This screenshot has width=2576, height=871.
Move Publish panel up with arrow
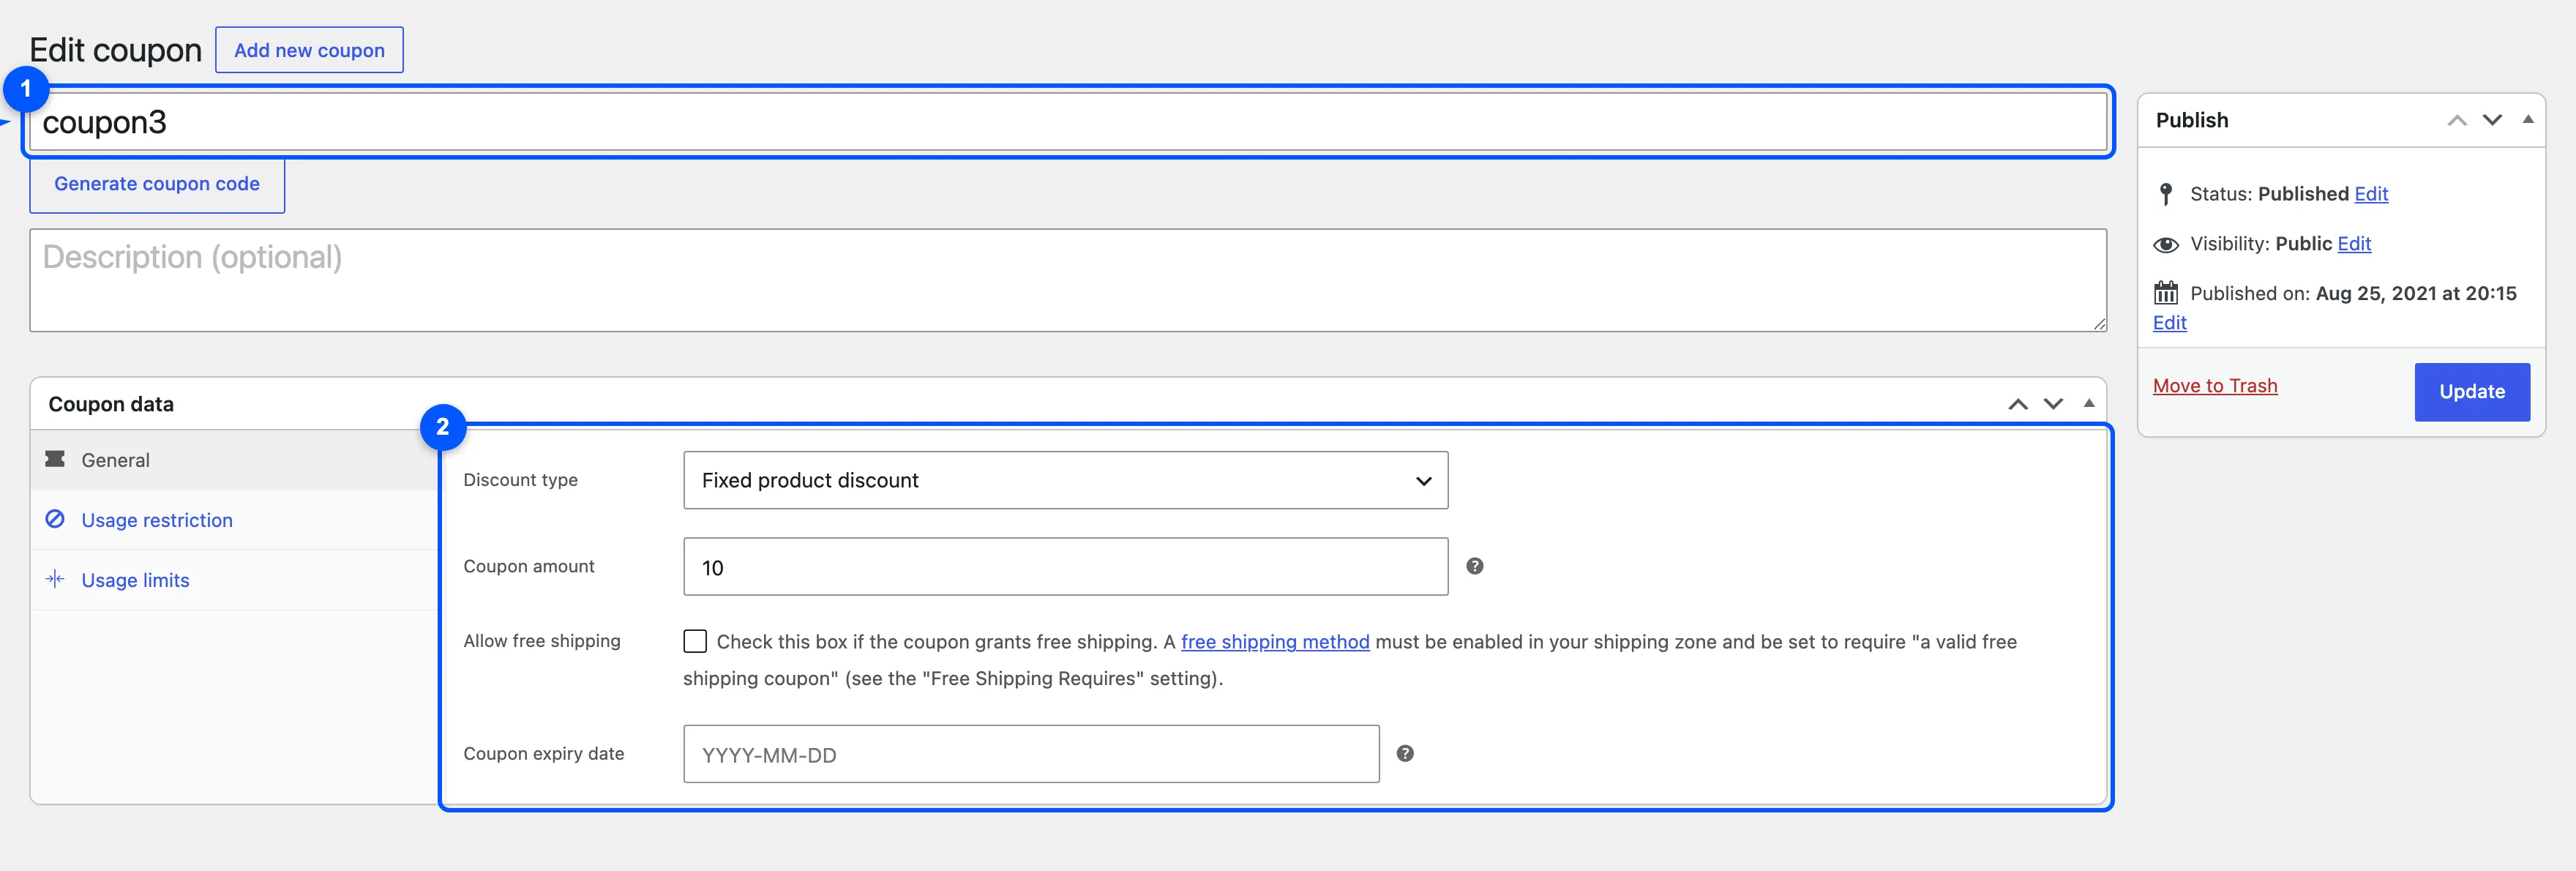coord(2457,120)
